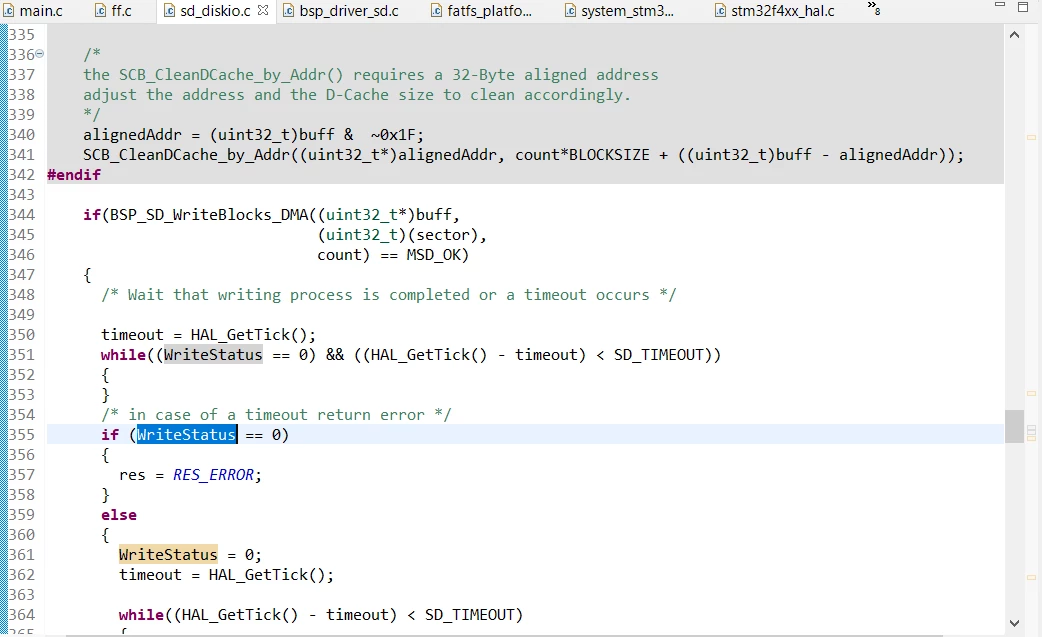This screenshot has width=1042, height=637.
Task: Click SD_TIMEOUT on line 351
Action: 658,355
